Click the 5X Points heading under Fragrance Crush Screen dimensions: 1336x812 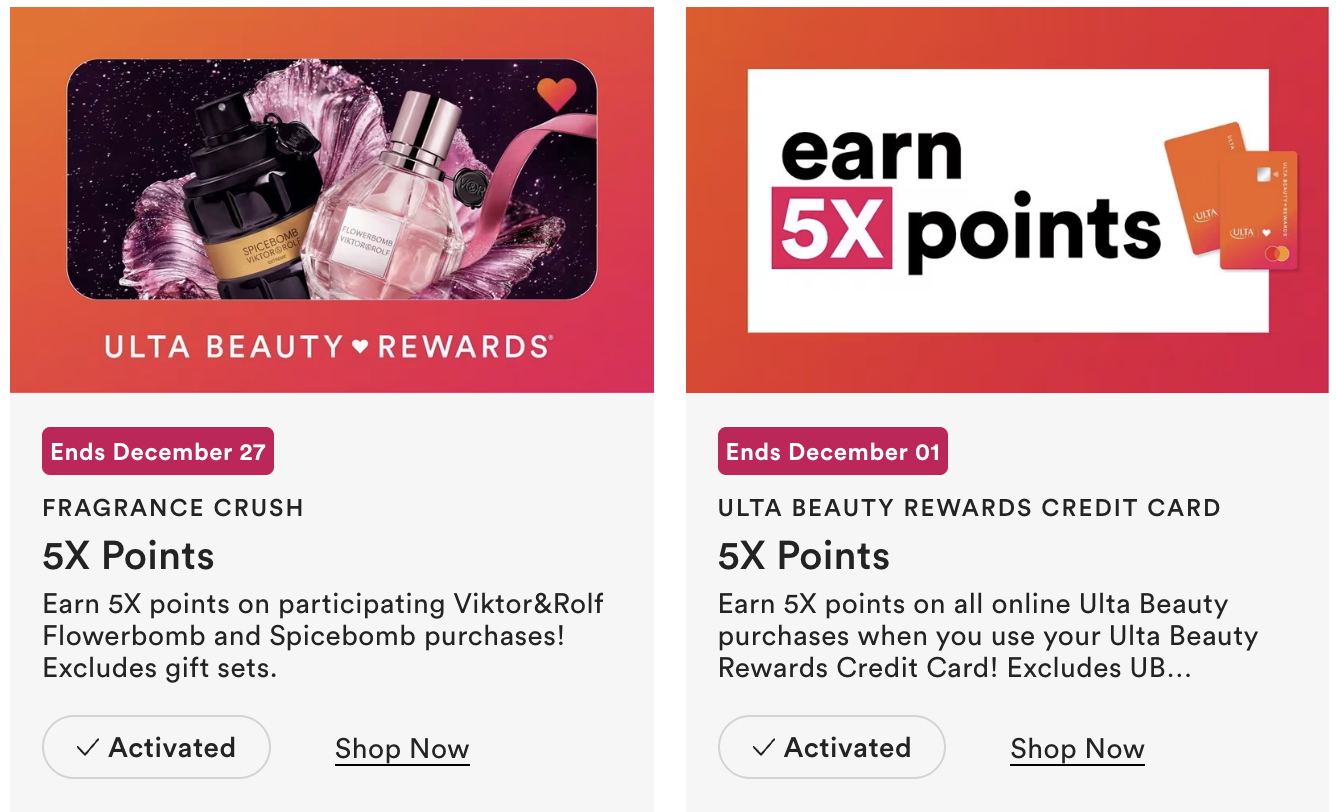click(129, 556)
